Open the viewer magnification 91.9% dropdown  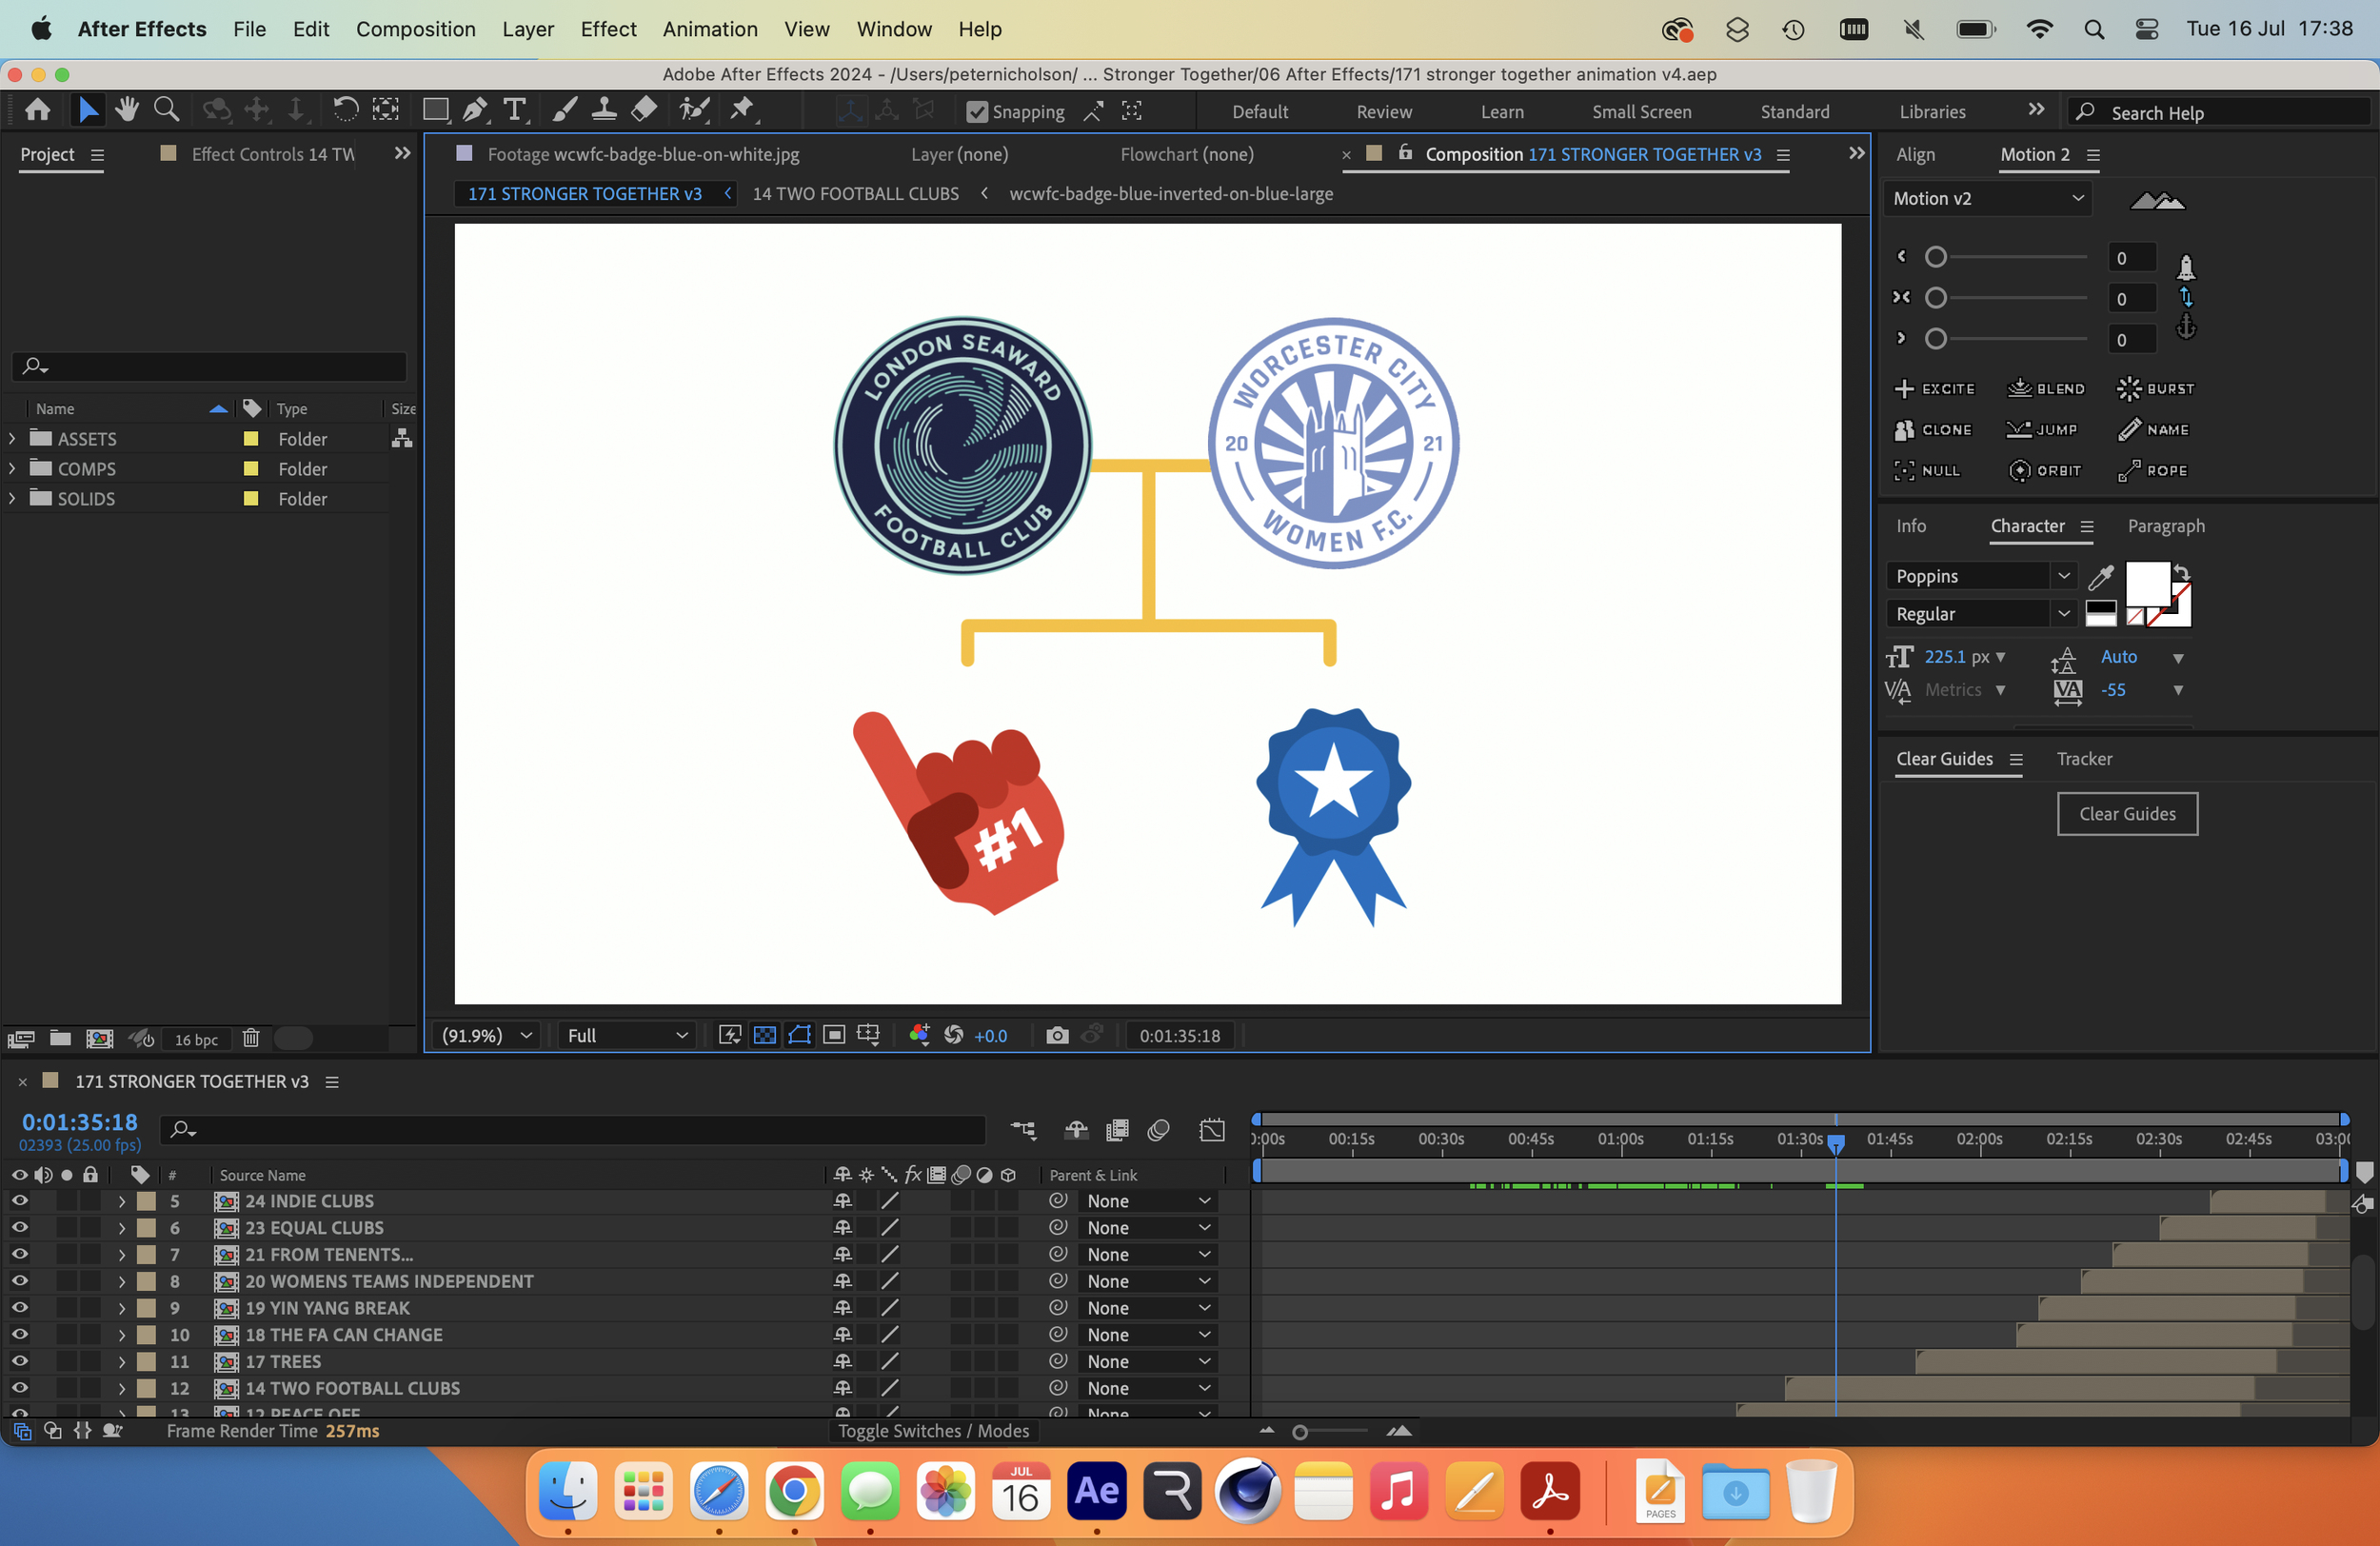[486, 1036]
